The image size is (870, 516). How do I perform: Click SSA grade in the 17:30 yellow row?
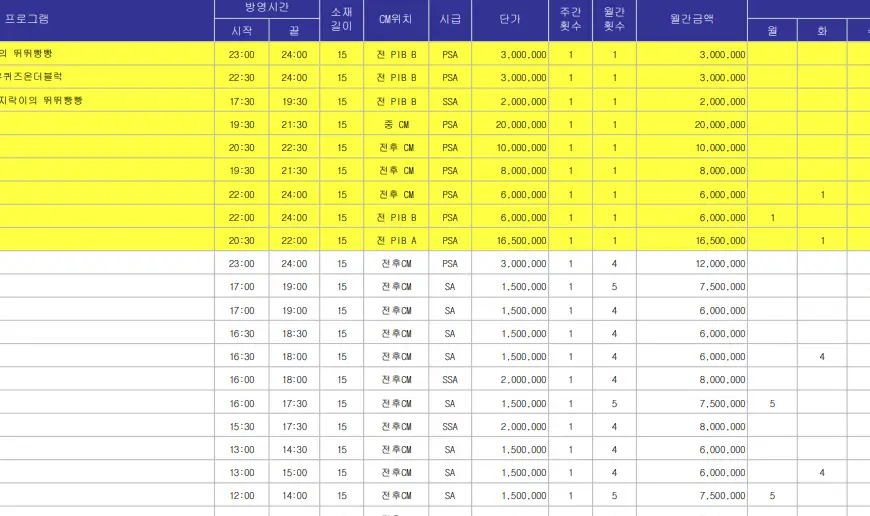point(450,102)
